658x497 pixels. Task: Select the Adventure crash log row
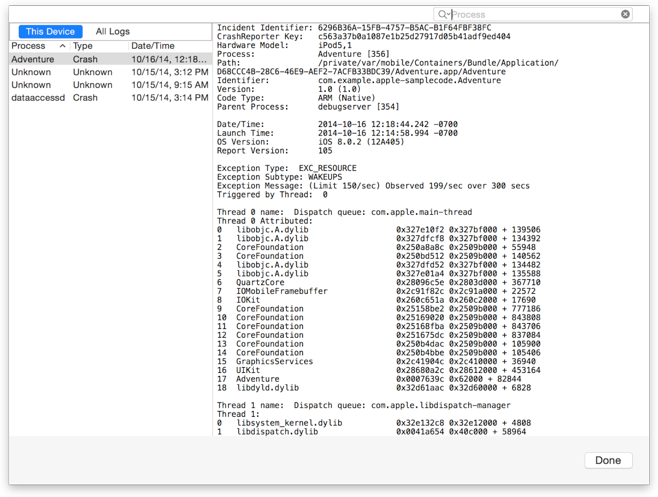pos(110,59)
